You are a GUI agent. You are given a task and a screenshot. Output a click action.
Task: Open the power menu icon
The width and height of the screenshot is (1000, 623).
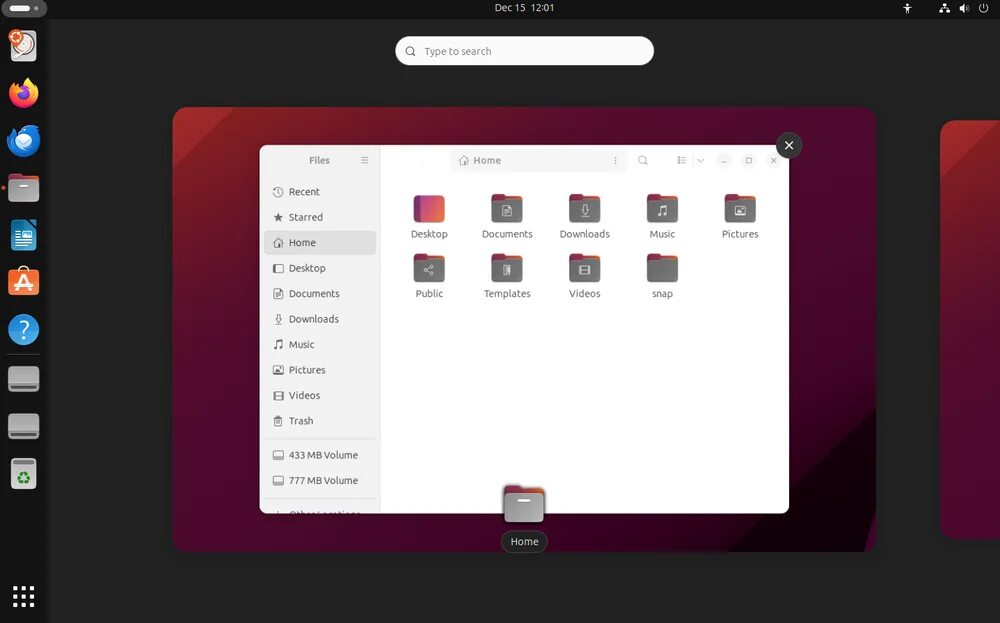(983, 8)
